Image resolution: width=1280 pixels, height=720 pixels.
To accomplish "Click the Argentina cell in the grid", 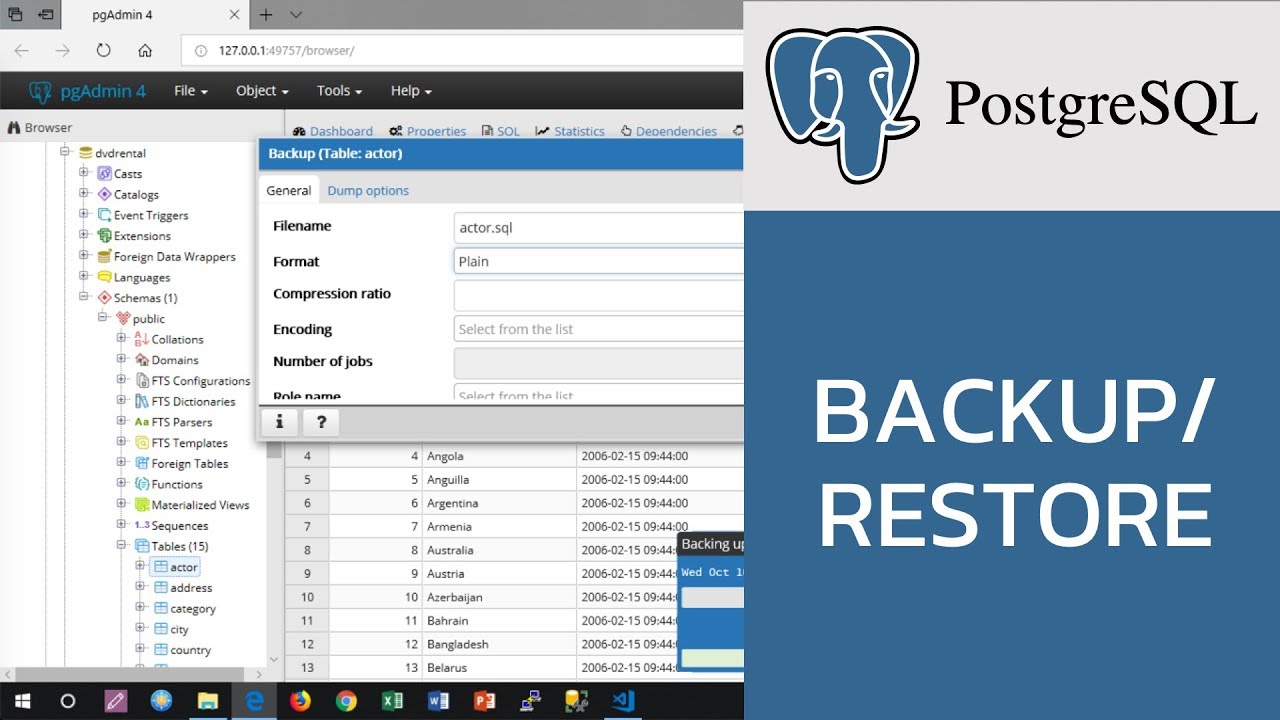I will (x=499, y=503).
